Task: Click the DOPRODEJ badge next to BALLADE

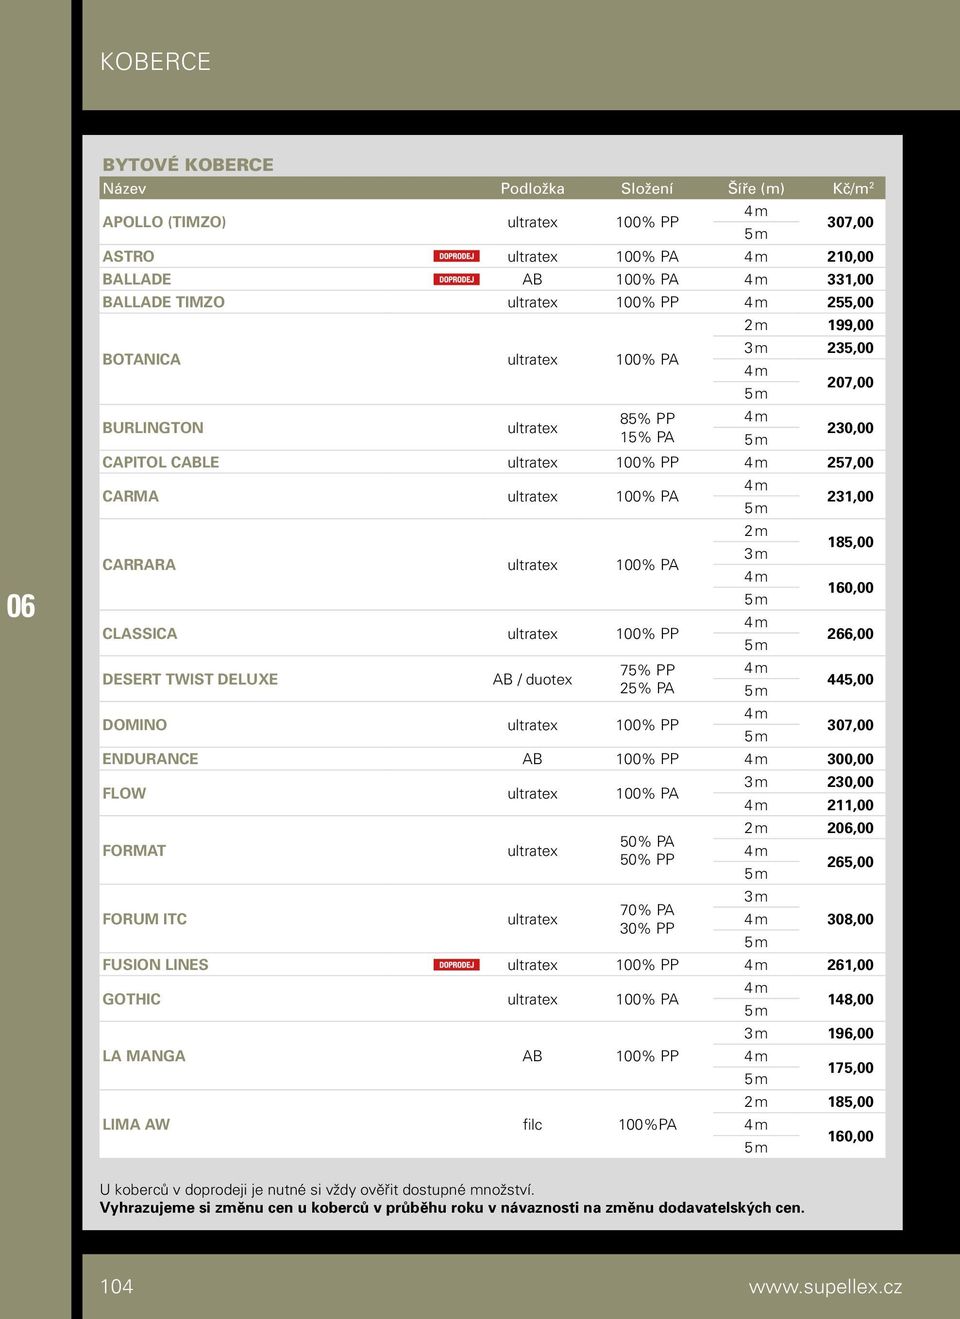Action: coord(456,279)
